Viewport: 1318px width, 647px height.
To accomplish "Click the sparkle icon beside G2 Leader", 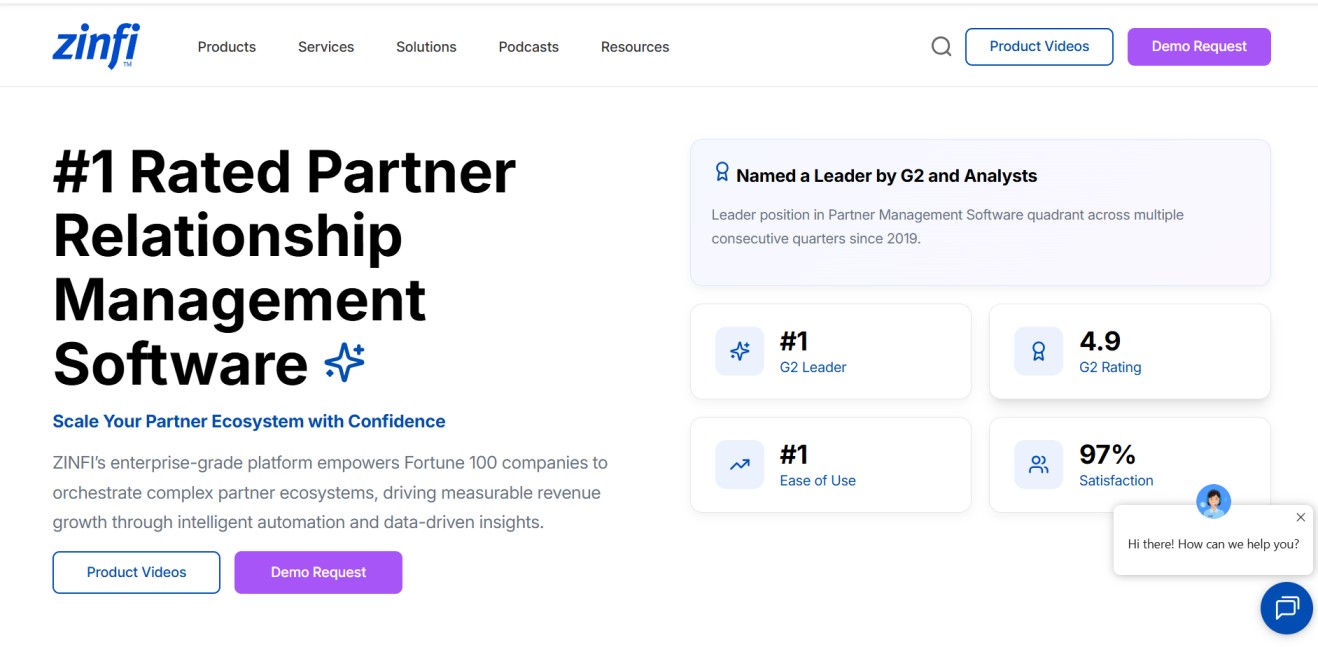I will 740,351.
